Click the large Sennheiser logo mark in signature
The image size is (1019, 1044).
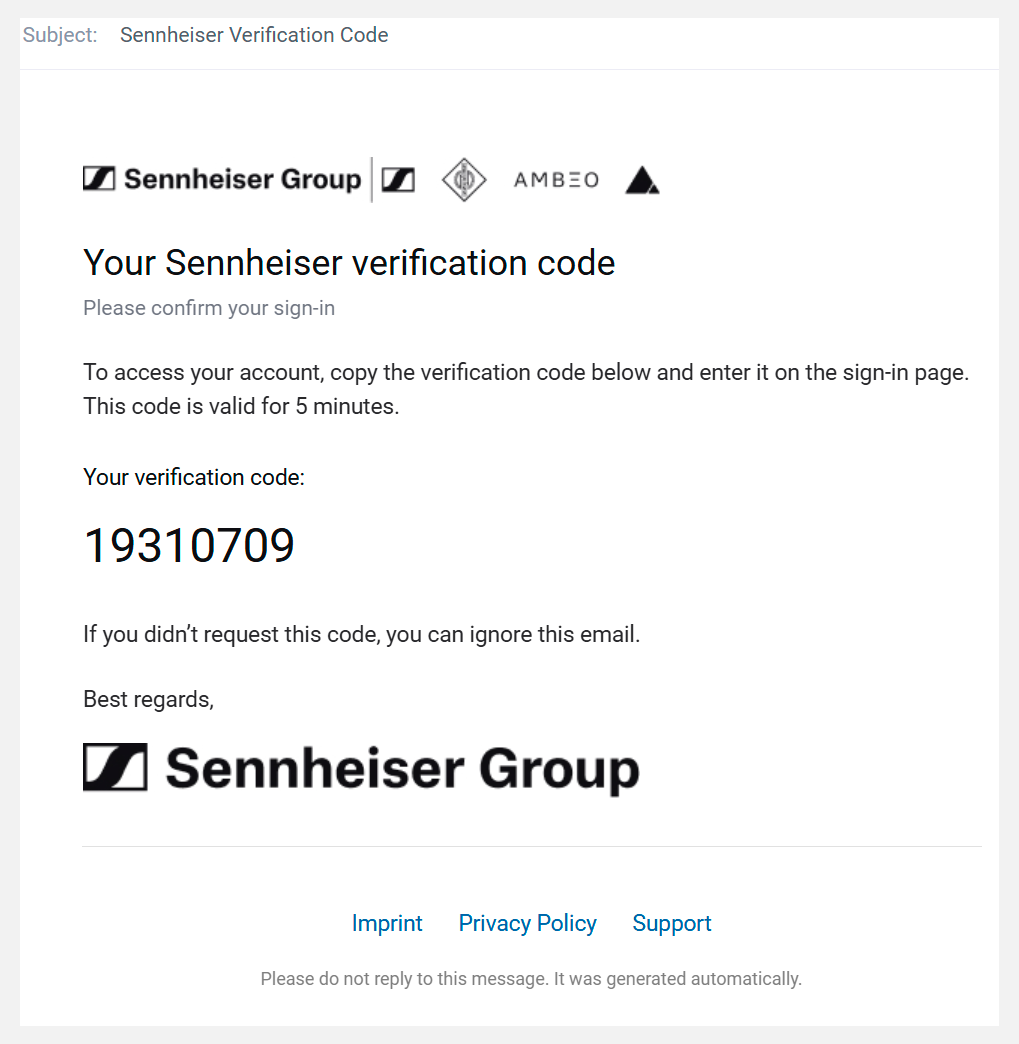tap(115, 768)
